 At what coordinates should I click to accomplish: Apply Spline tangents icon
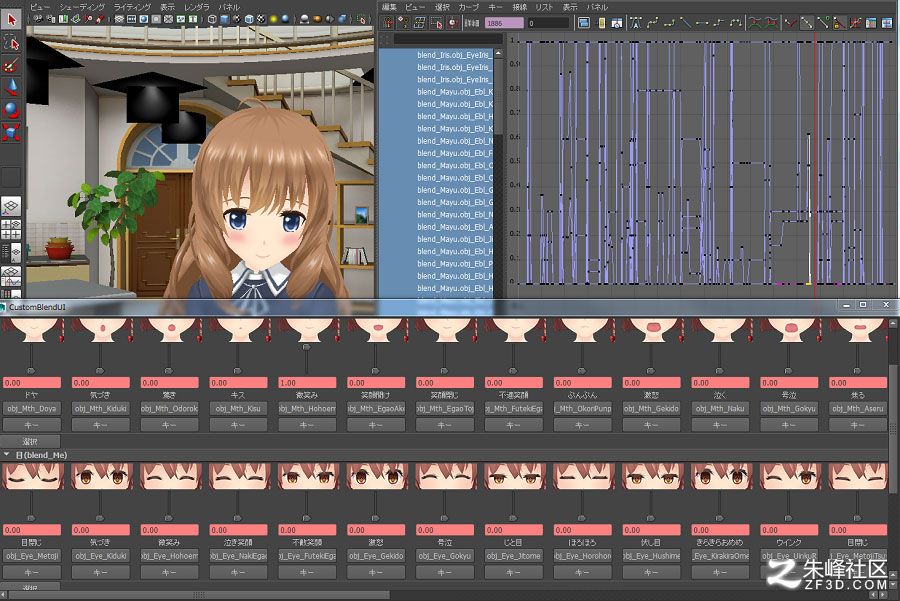(x=652, y=23)
